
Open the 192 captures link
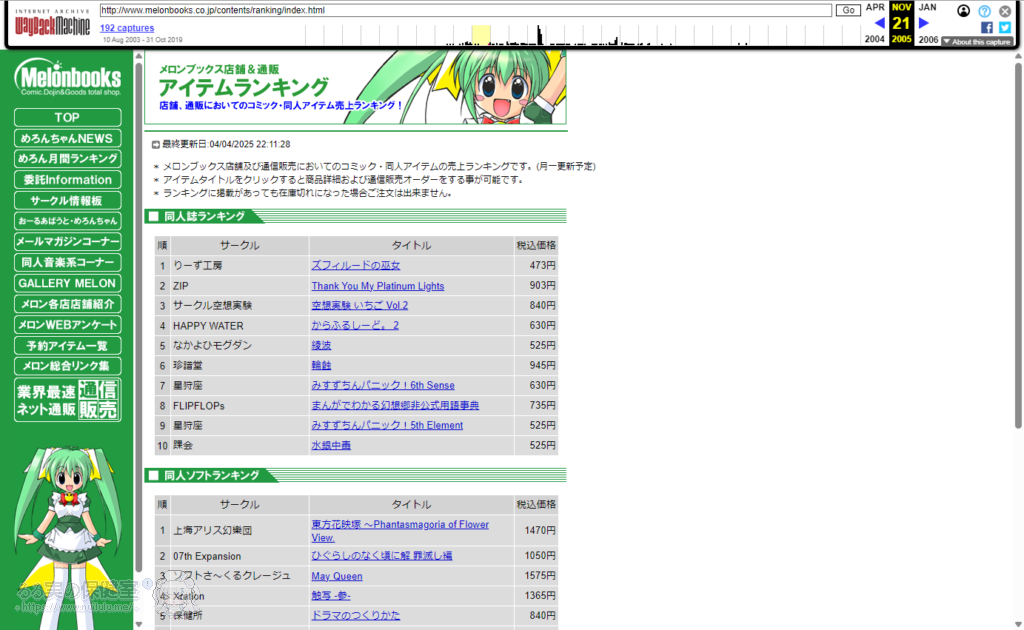127,28
